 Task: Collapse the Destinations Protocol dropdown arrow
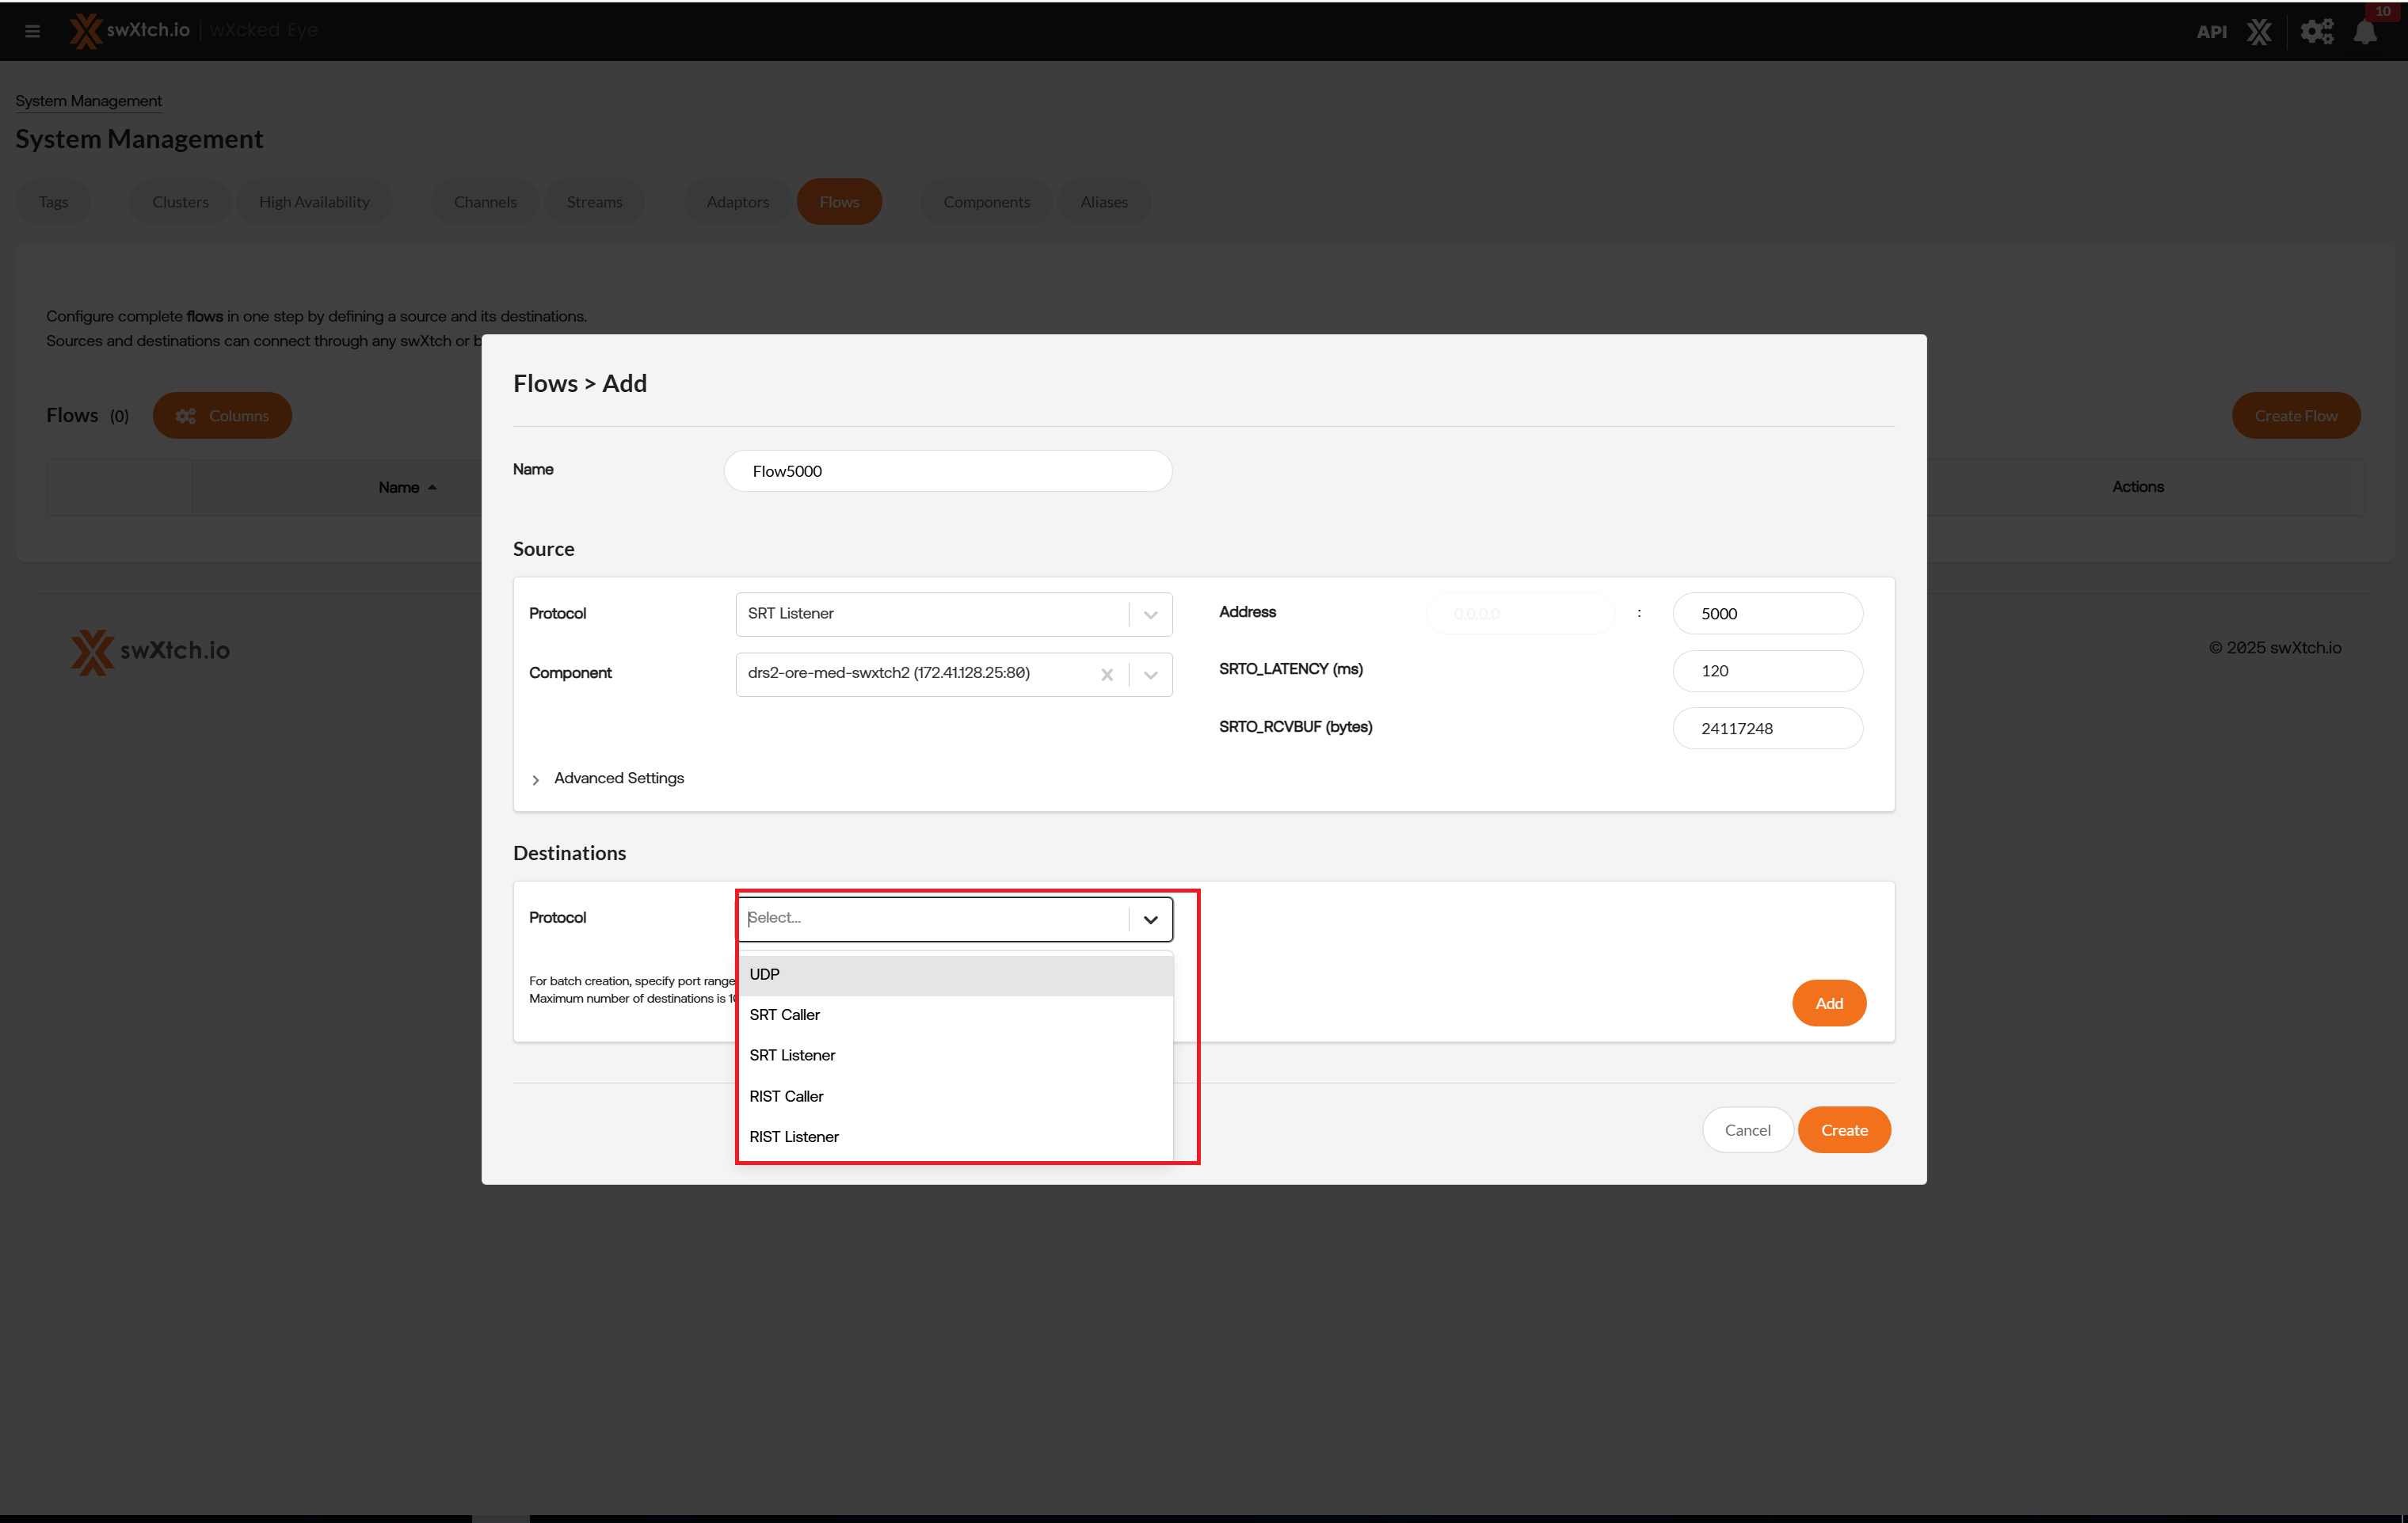(x=1151, y=919)
